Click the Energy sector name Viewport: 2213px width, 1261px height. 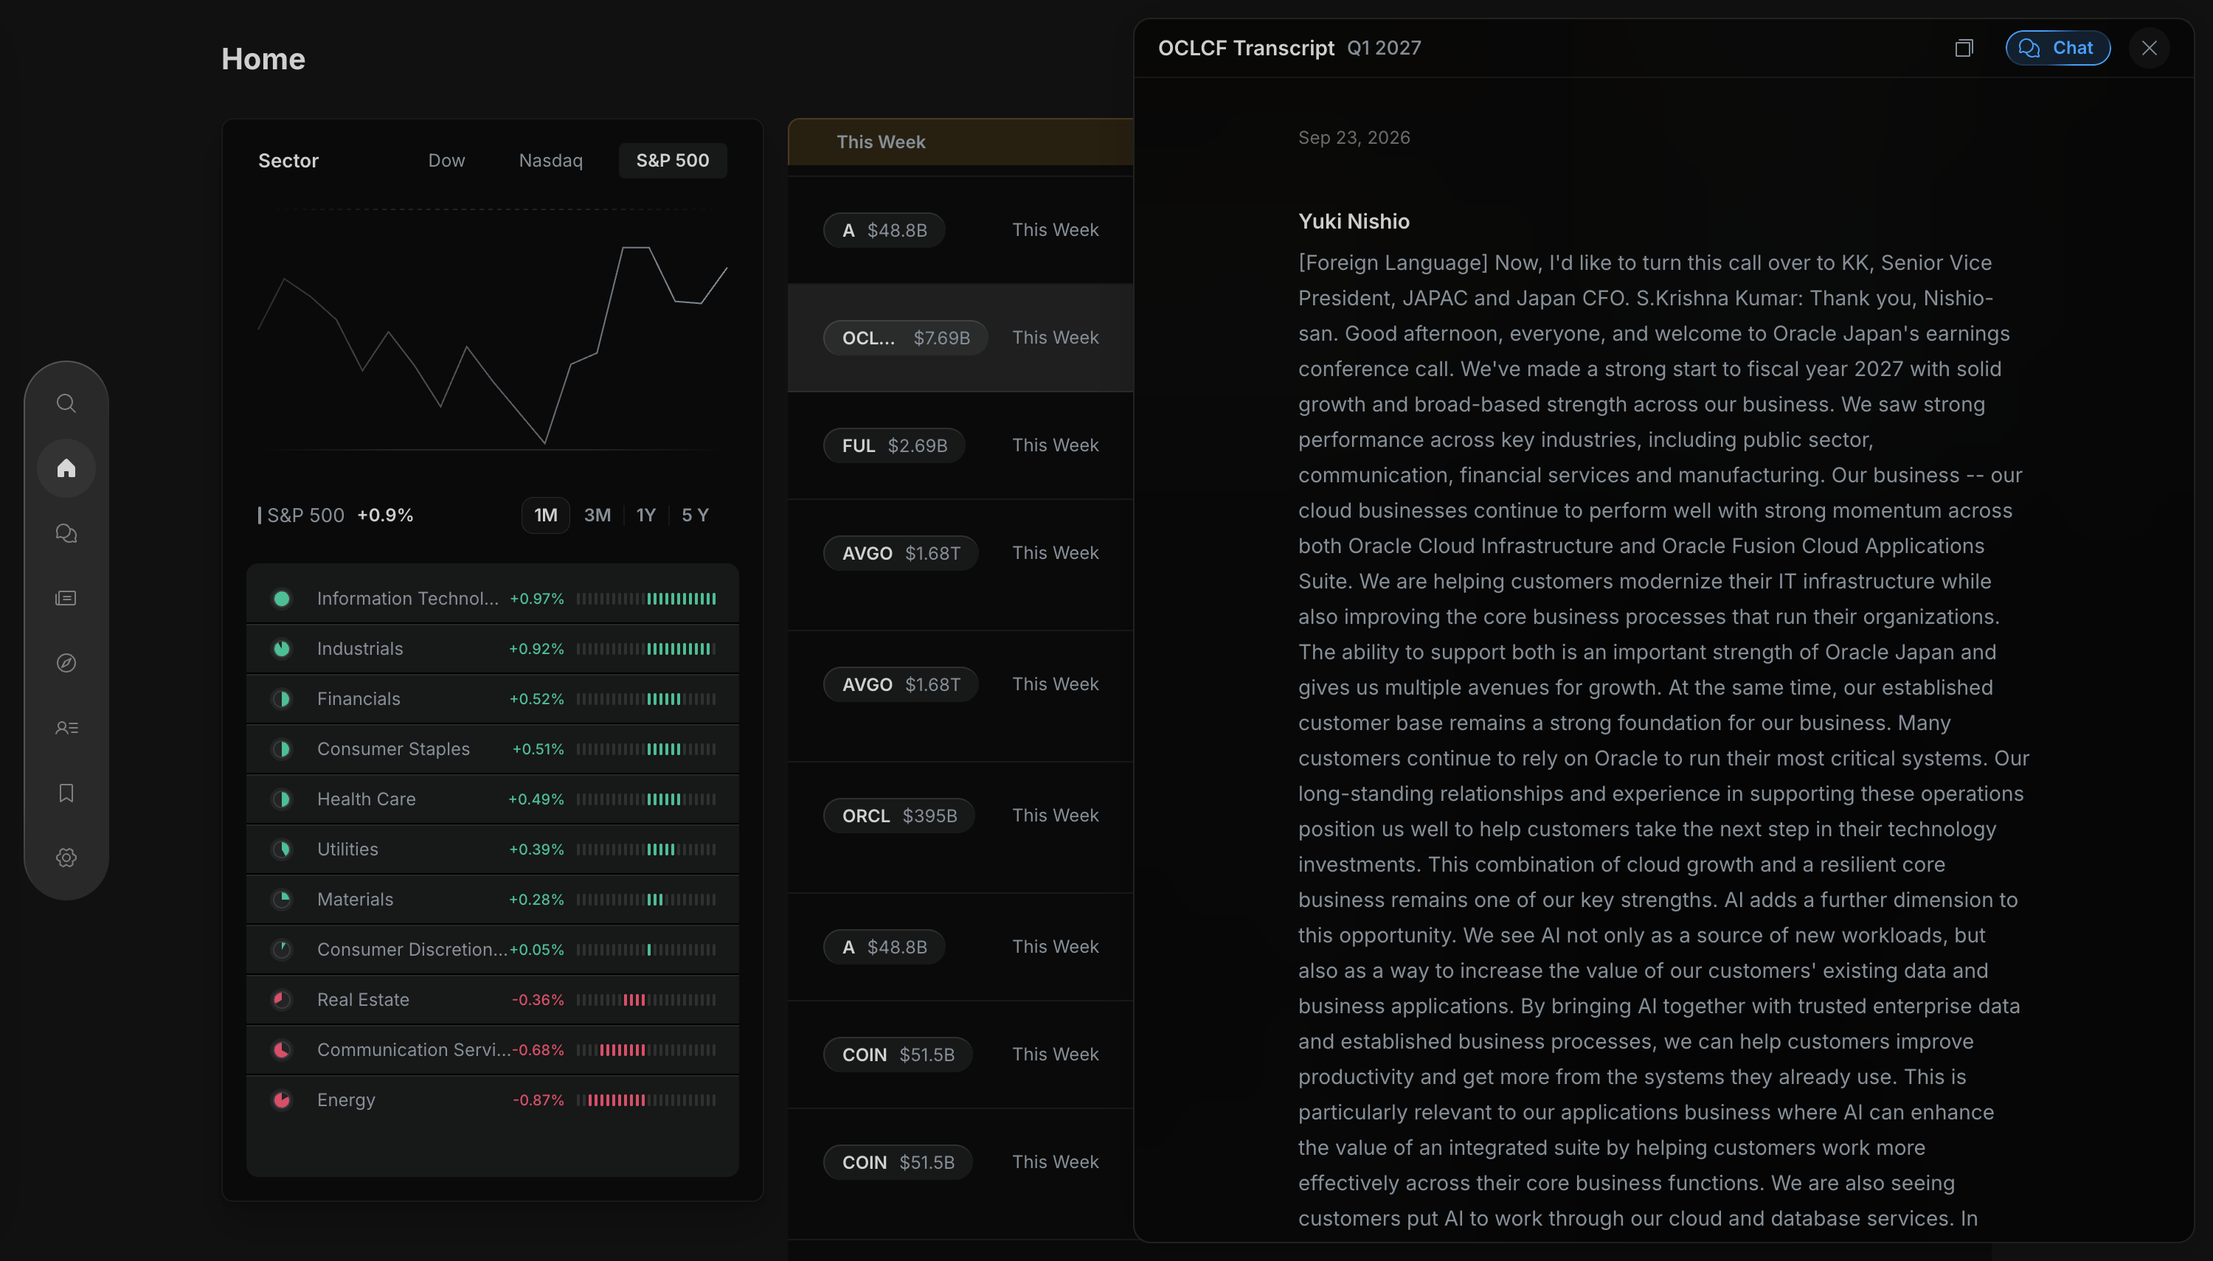(346, 1100)
